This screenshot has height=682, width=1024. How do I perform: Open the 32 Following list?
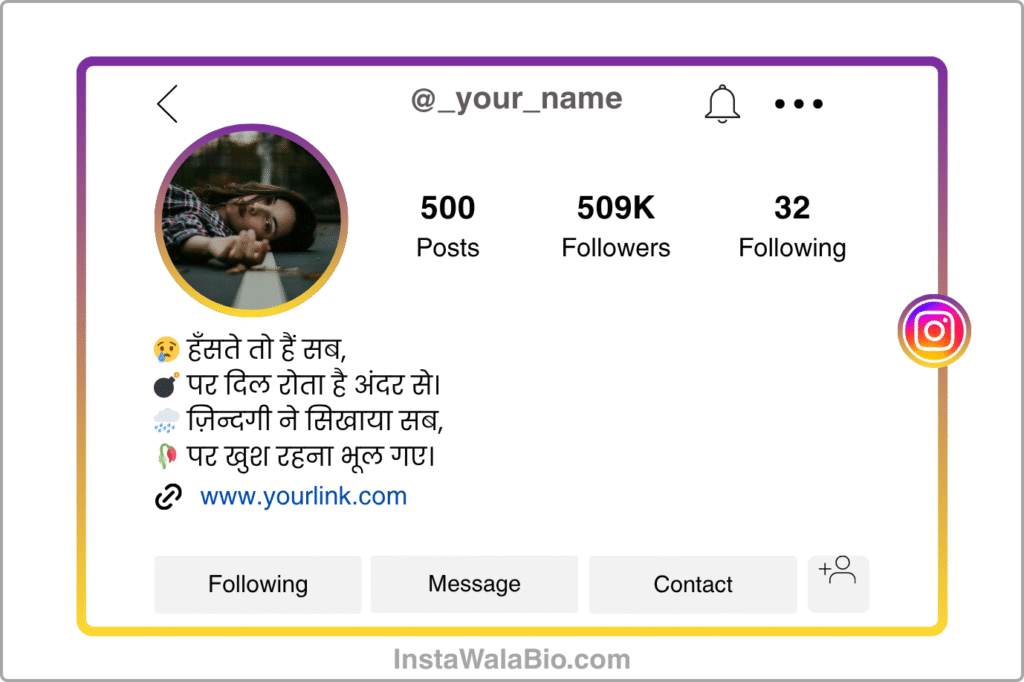(792, 226)
